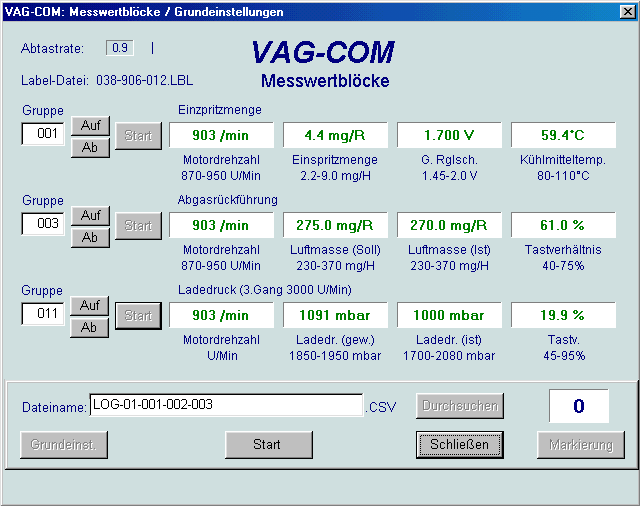The width and height of the screenshot is (640, 506).
Task: Decrease Gruppe 011 with Ab button
Action: pos(89,327)
